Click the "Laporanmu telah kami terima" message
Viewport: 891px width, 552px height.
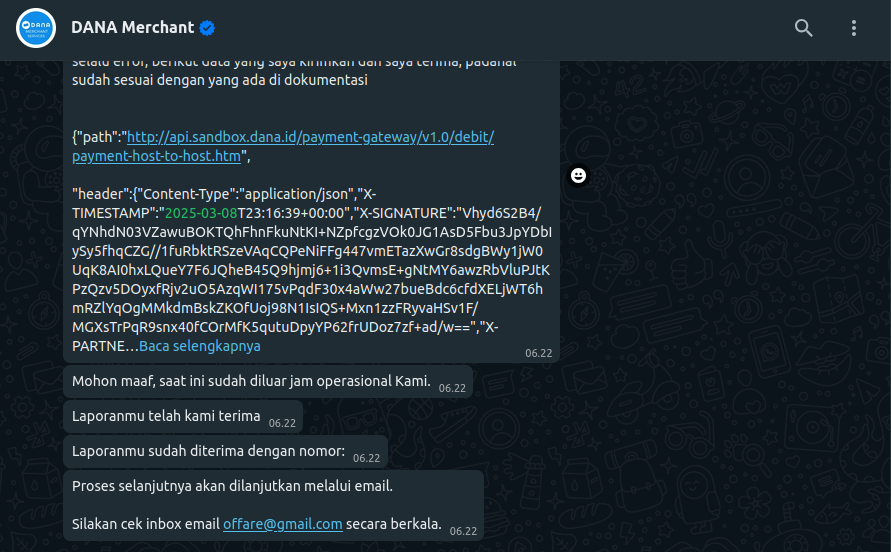click(166, 416)
